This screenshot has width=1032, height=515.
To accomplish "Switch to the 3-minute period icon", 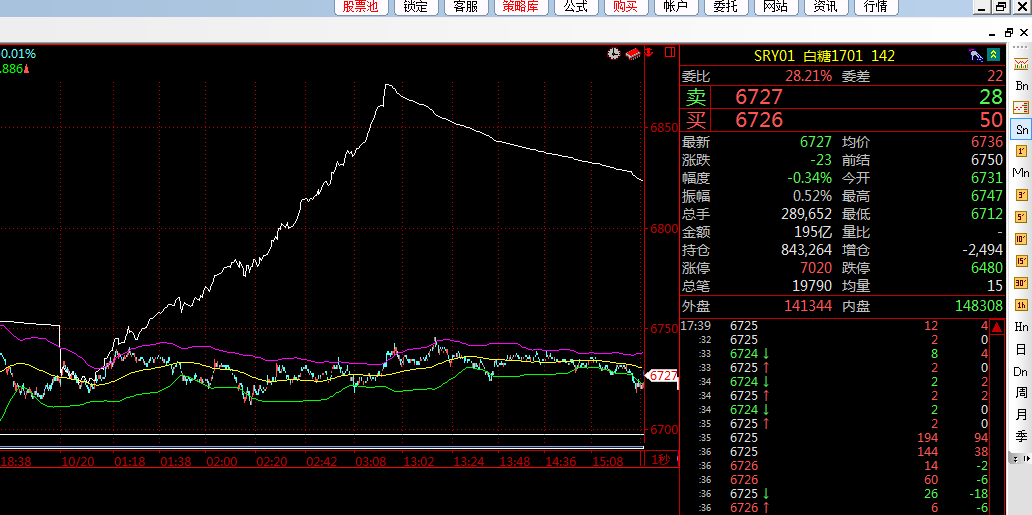I will click(x=1021, y=195).
